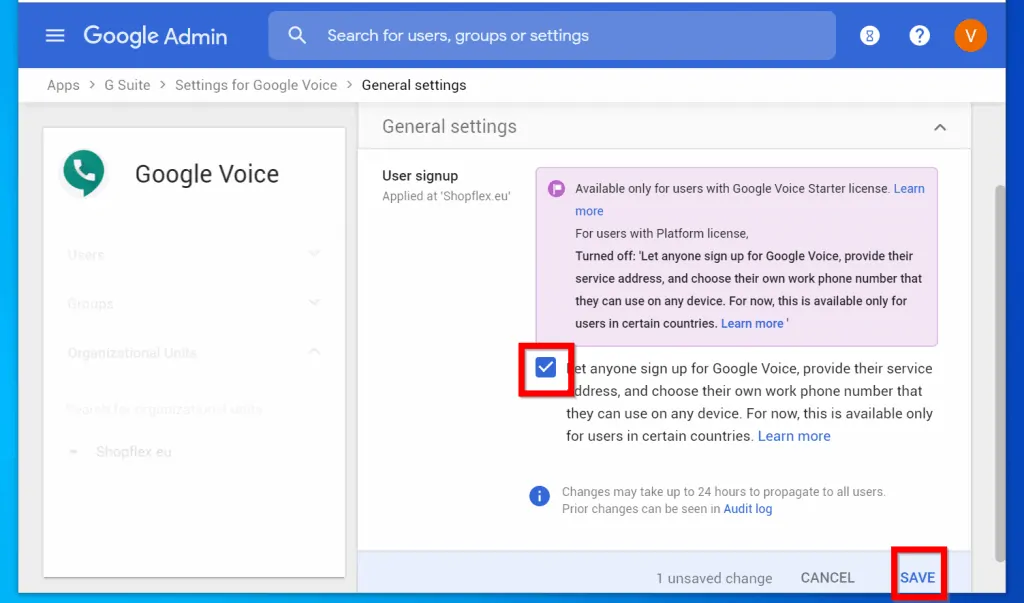Click the search users, groups or settings field
The height and width of the screenshot is (603, 1024).
(560, 36)
